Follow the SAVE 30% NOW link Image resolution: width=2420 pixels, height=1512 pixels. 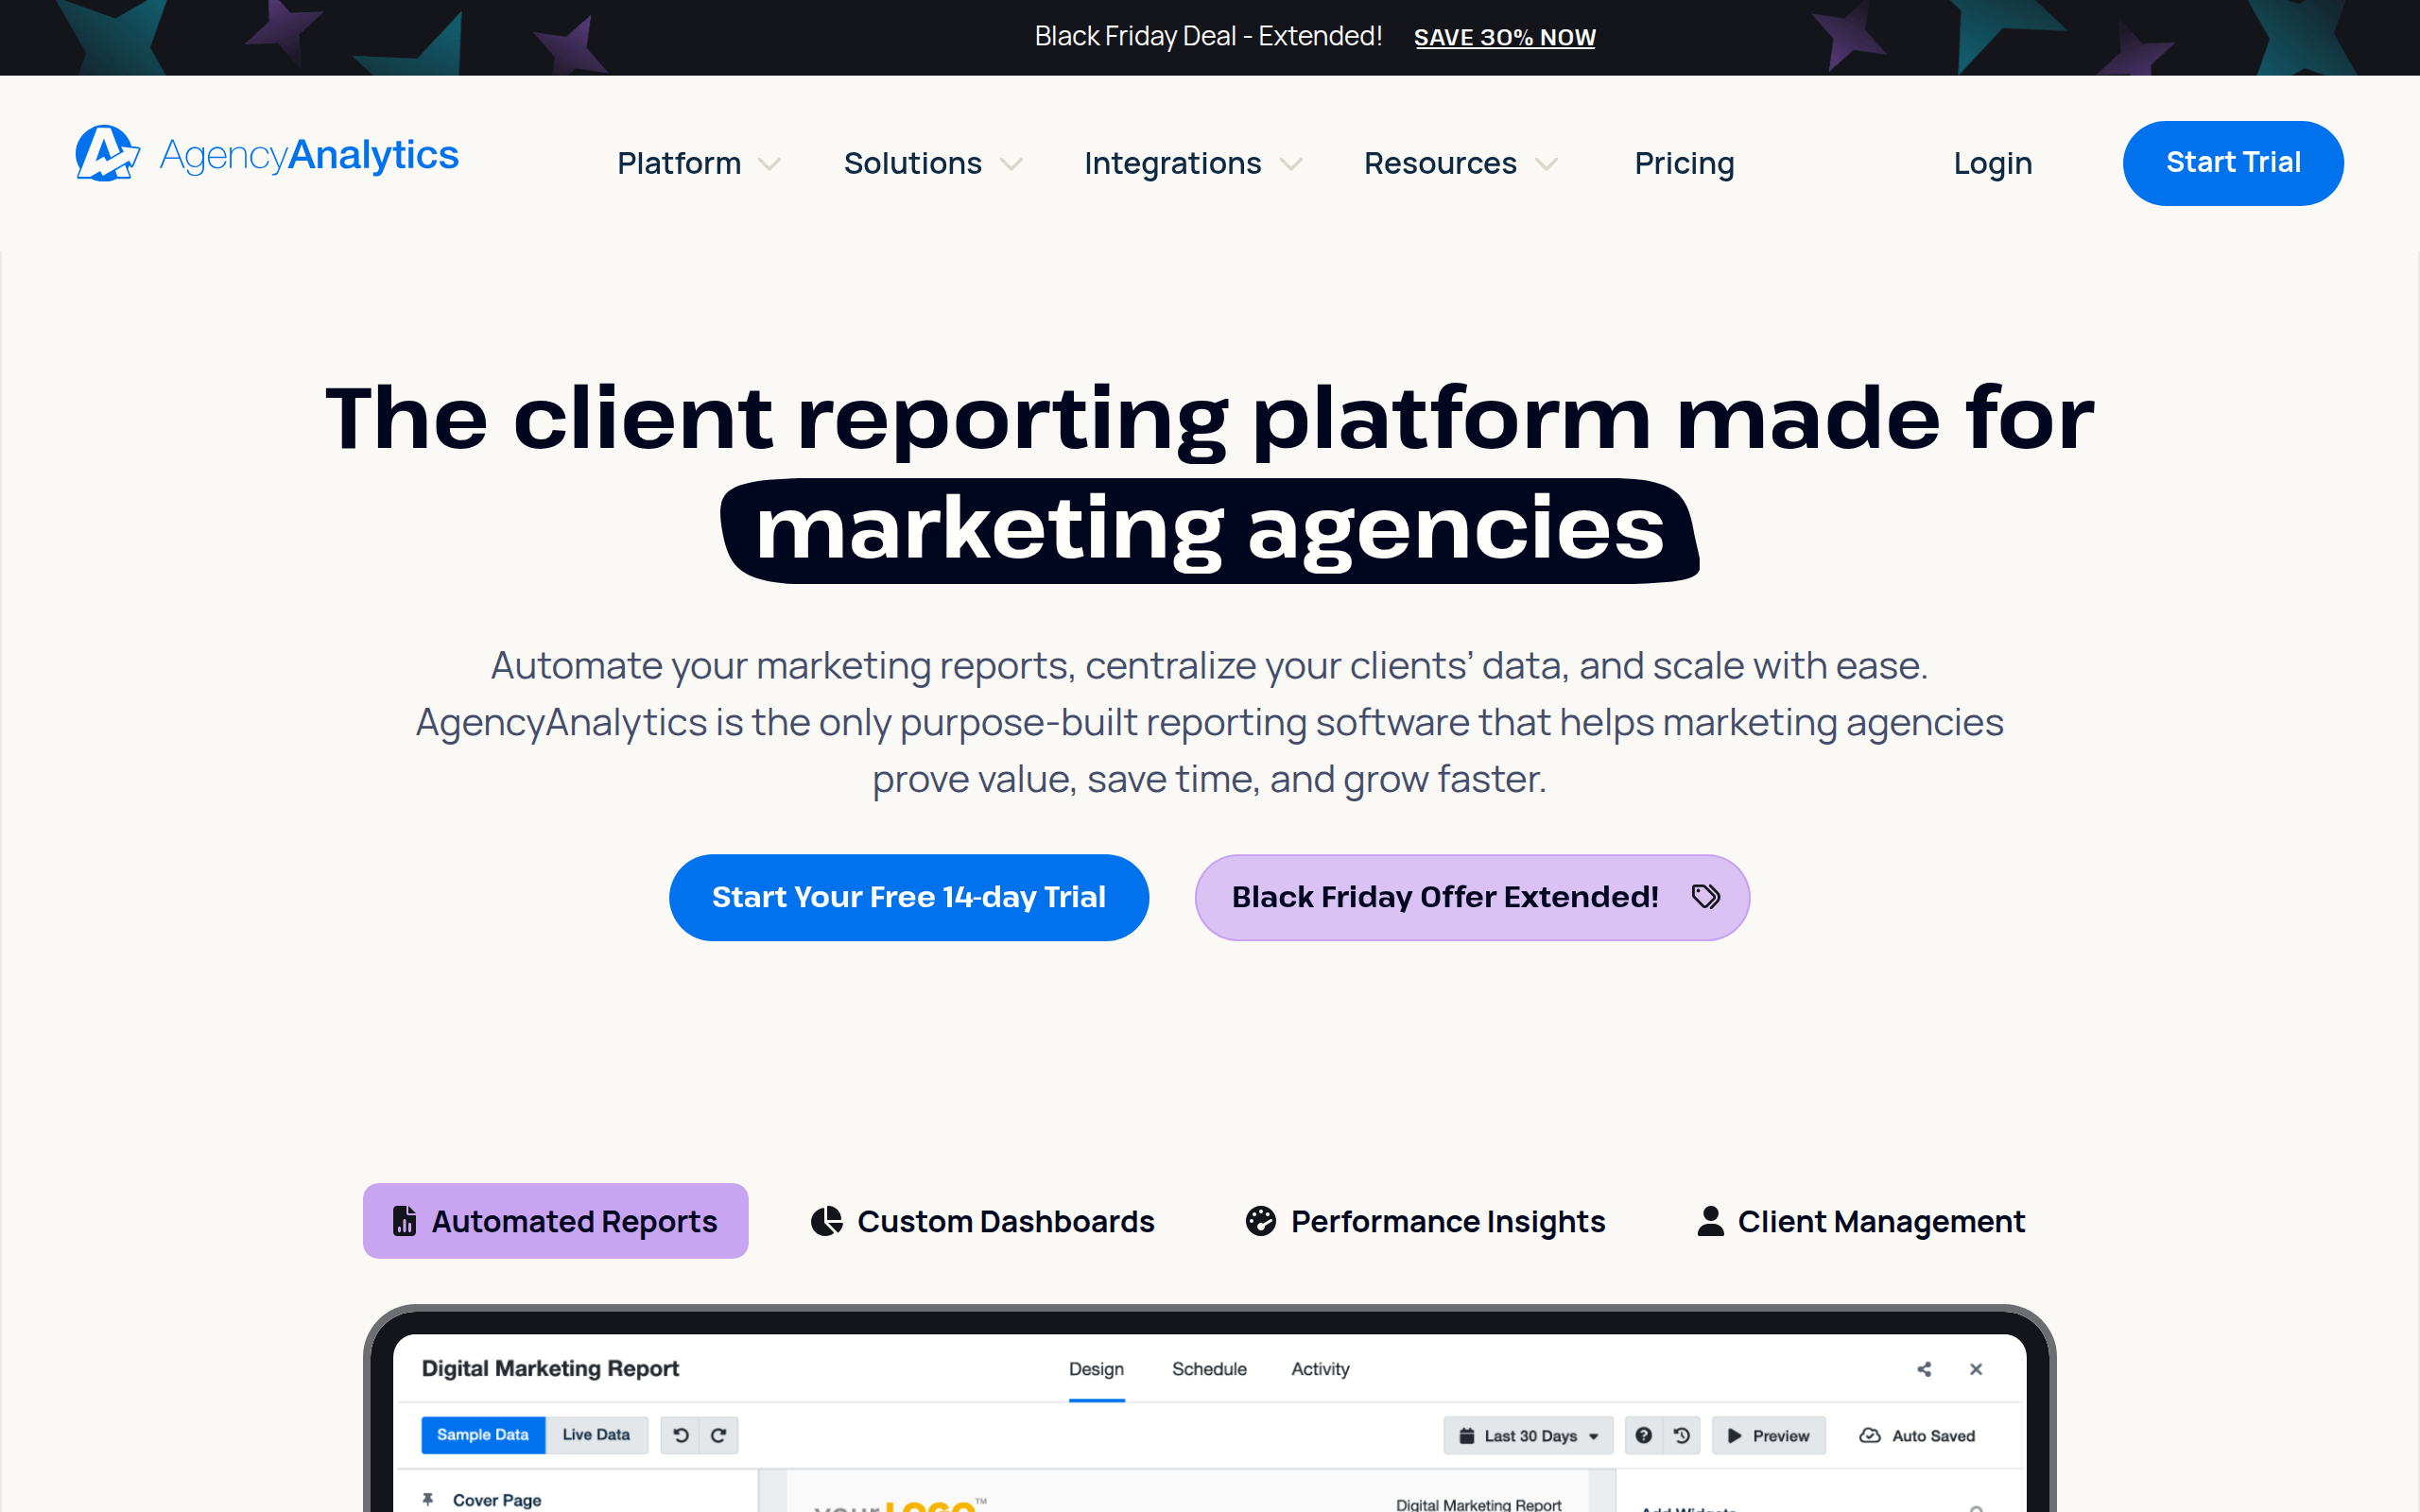tap(1504, 38)
